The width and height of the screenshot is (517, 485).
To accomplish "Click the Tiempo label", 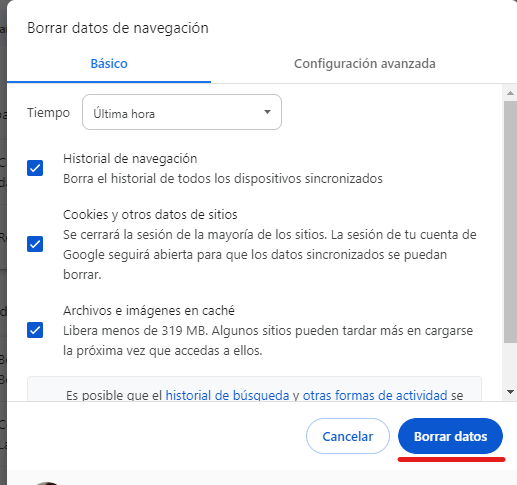I will point(48,113).
